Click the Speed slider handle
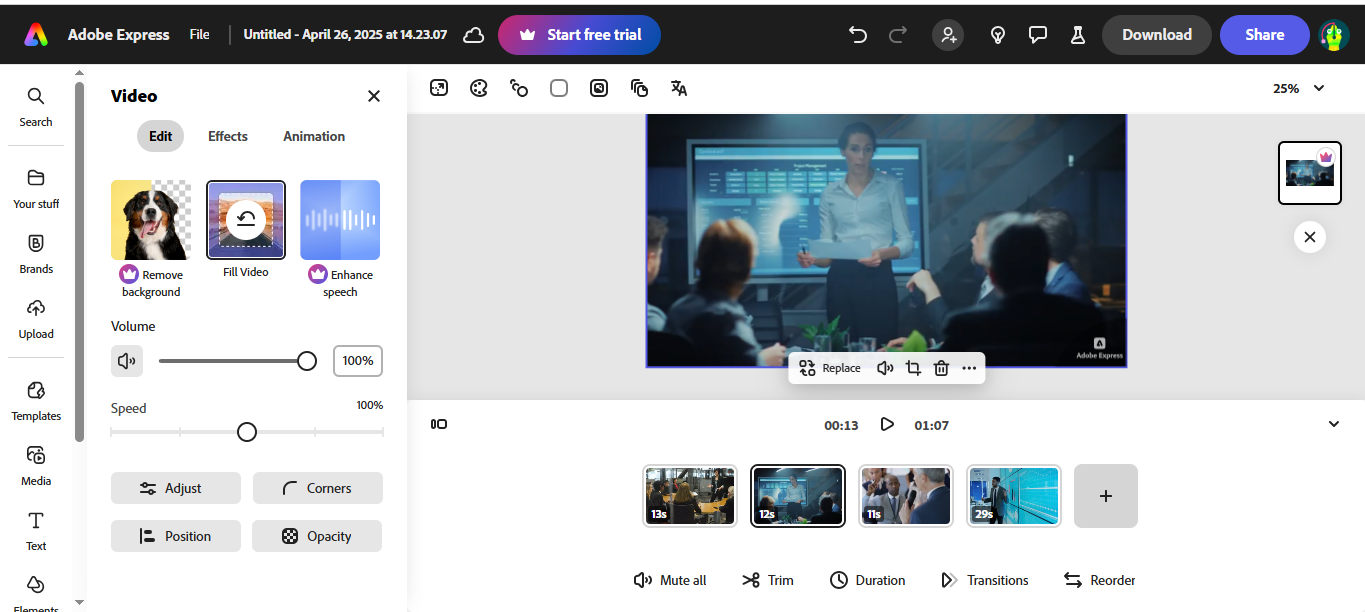 tap(246, 431)
